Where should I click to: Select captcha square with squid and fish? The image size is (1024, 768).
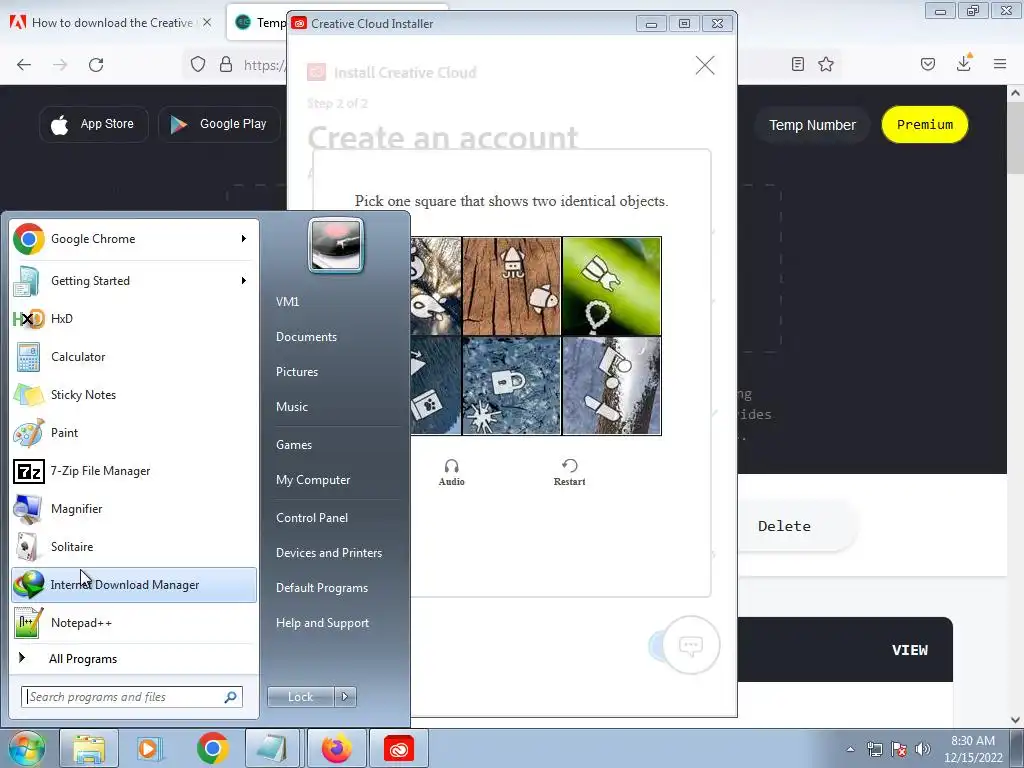[511, 286]
